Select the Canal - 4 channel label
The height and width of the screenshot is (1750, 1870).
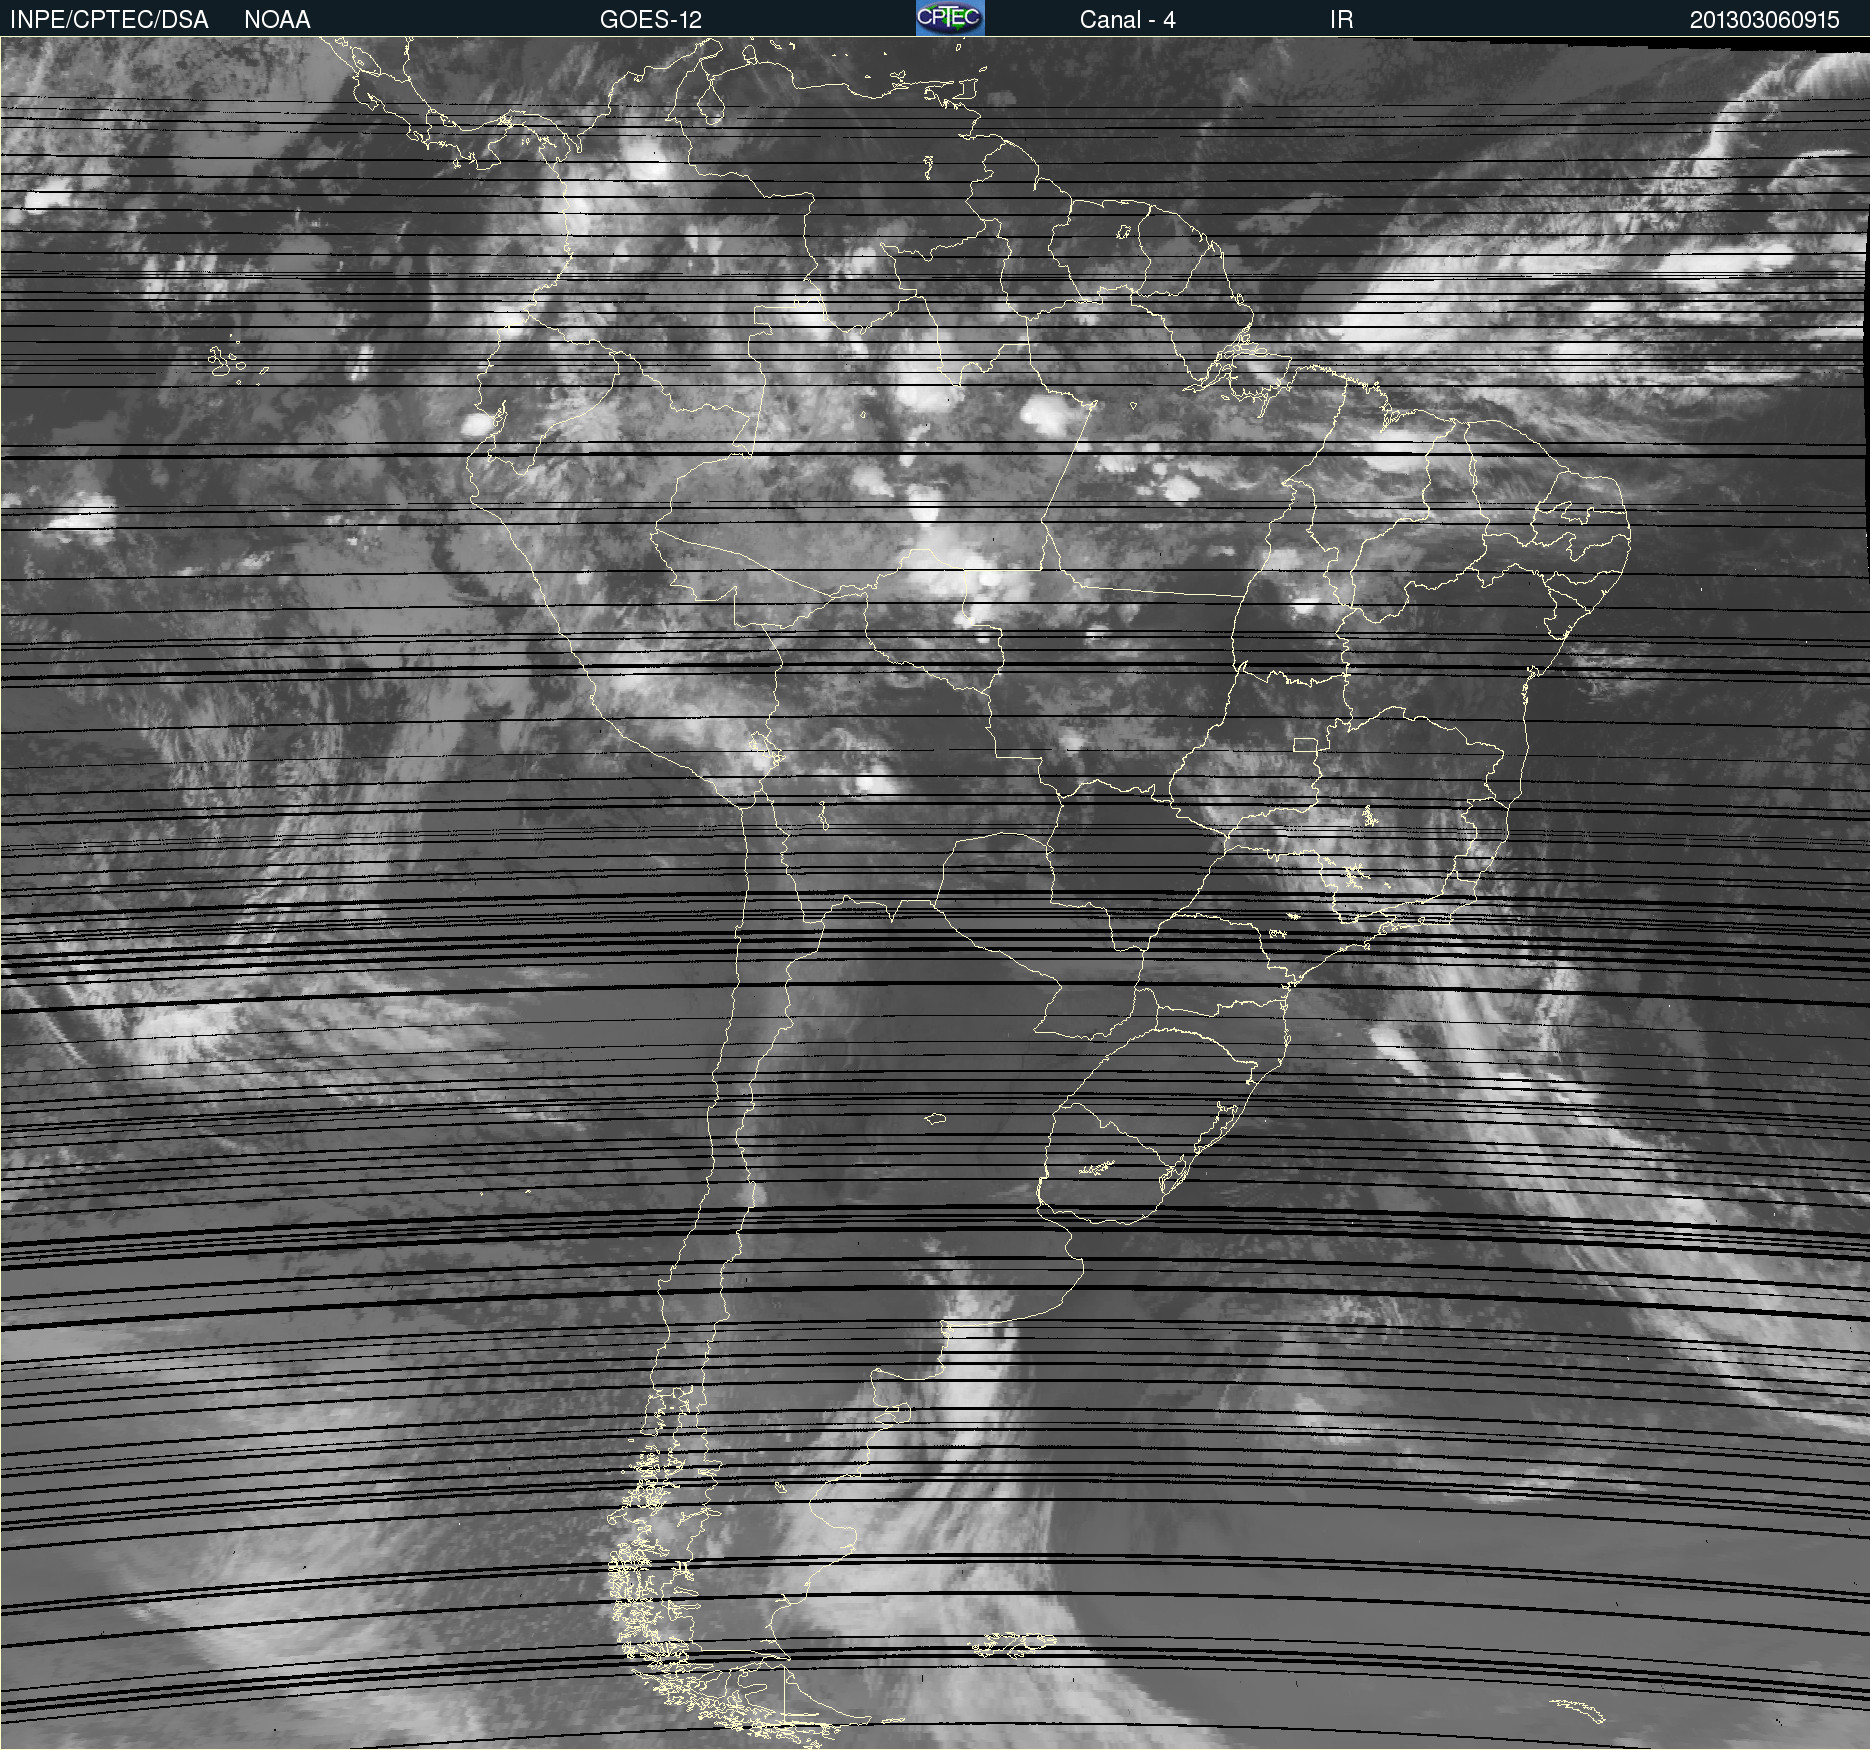click(1127, 19)
